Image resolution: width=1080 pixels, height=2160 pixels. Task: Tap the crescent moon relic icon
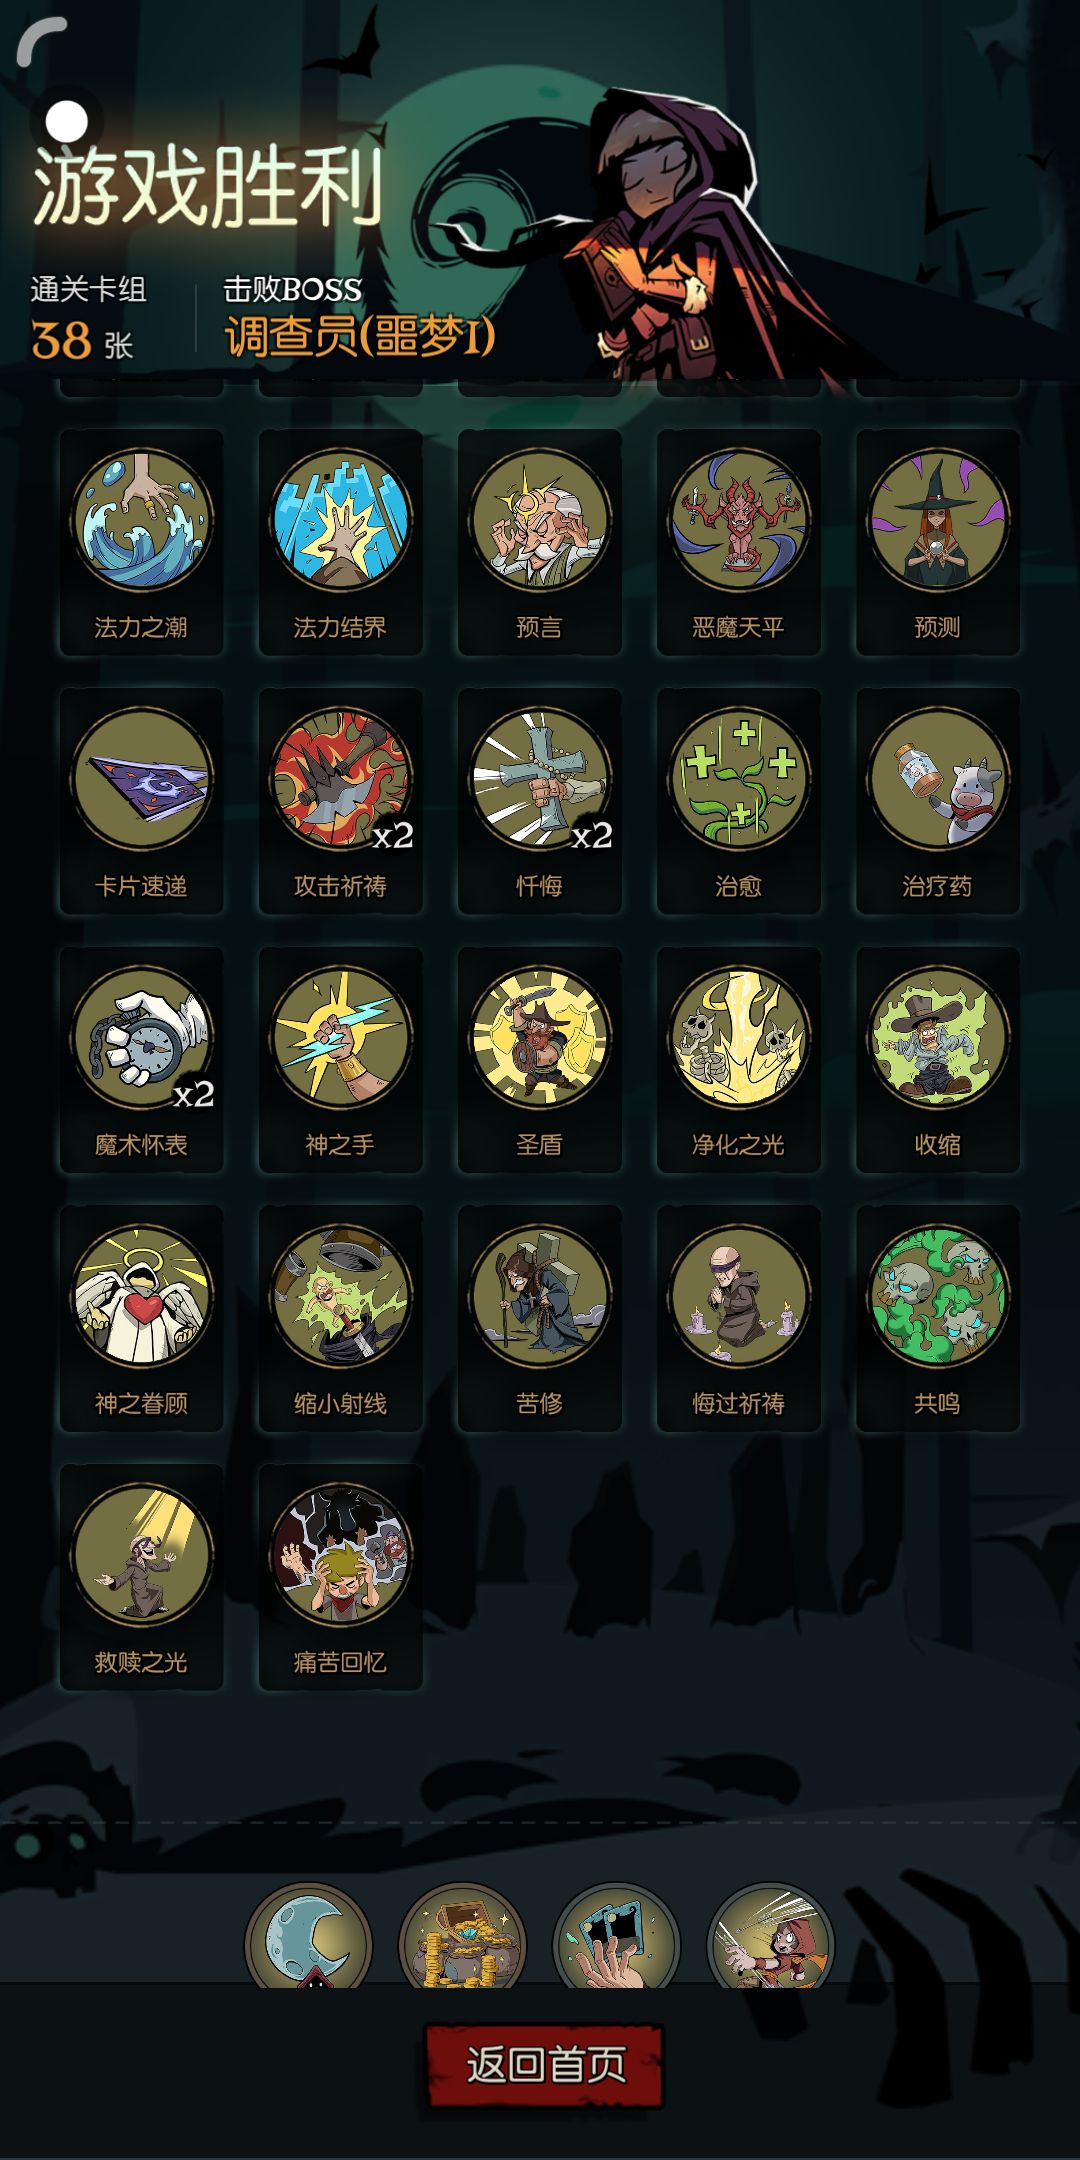(309, 1937)
